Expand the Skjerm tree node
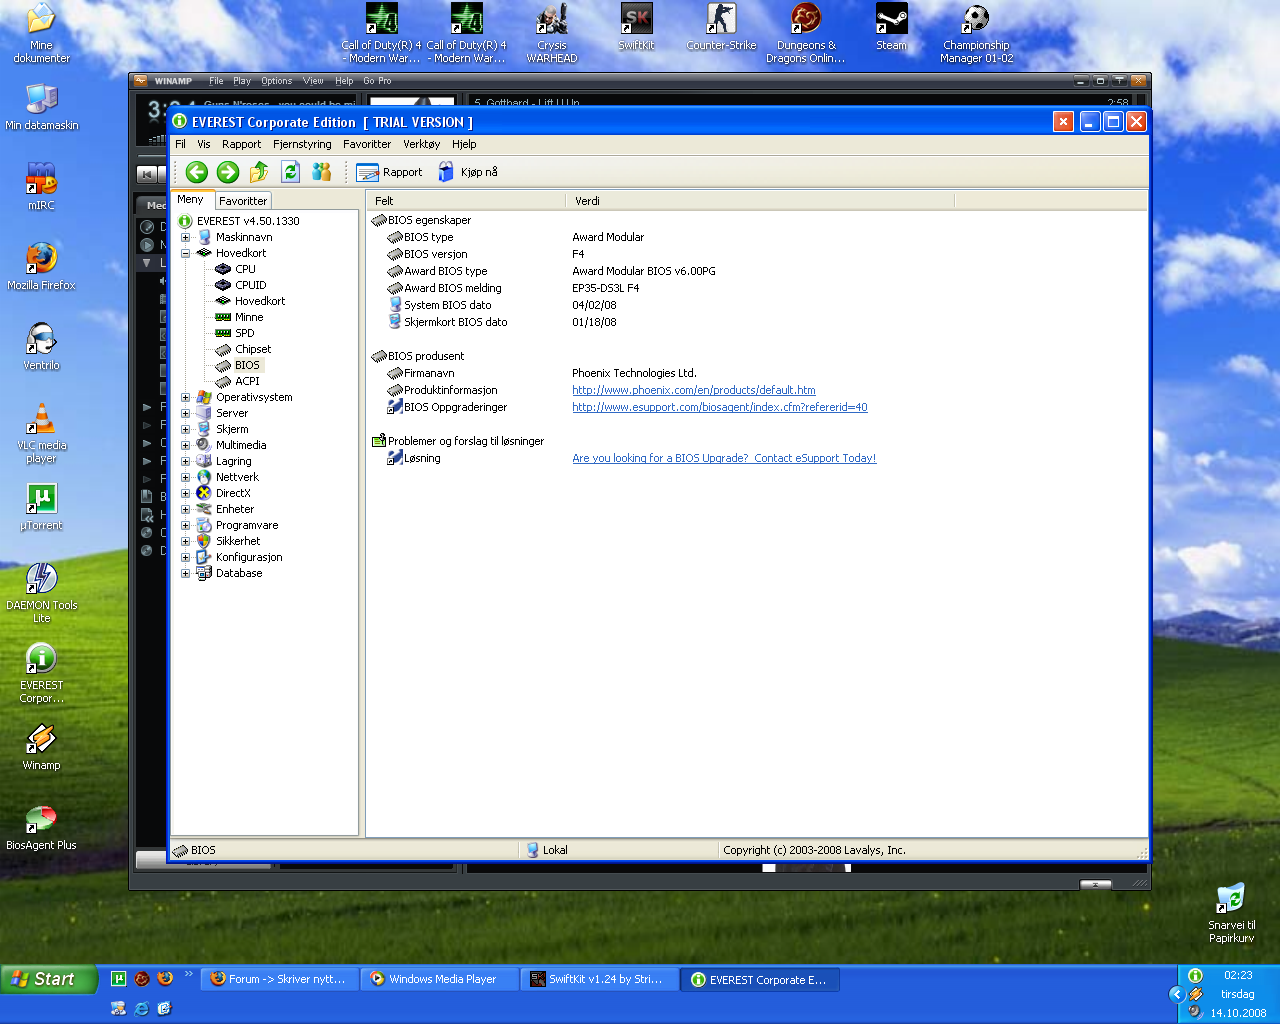Viewport: 1280px width, 1024px height. click(x=185, y=429)
